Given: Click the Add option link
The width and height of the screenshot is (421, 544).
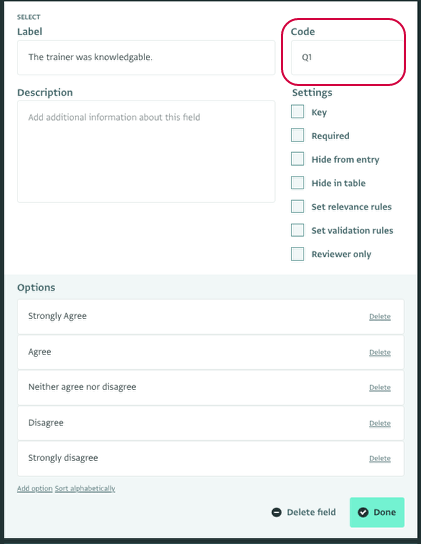Looking at the screenshot, I should point(35,488).
